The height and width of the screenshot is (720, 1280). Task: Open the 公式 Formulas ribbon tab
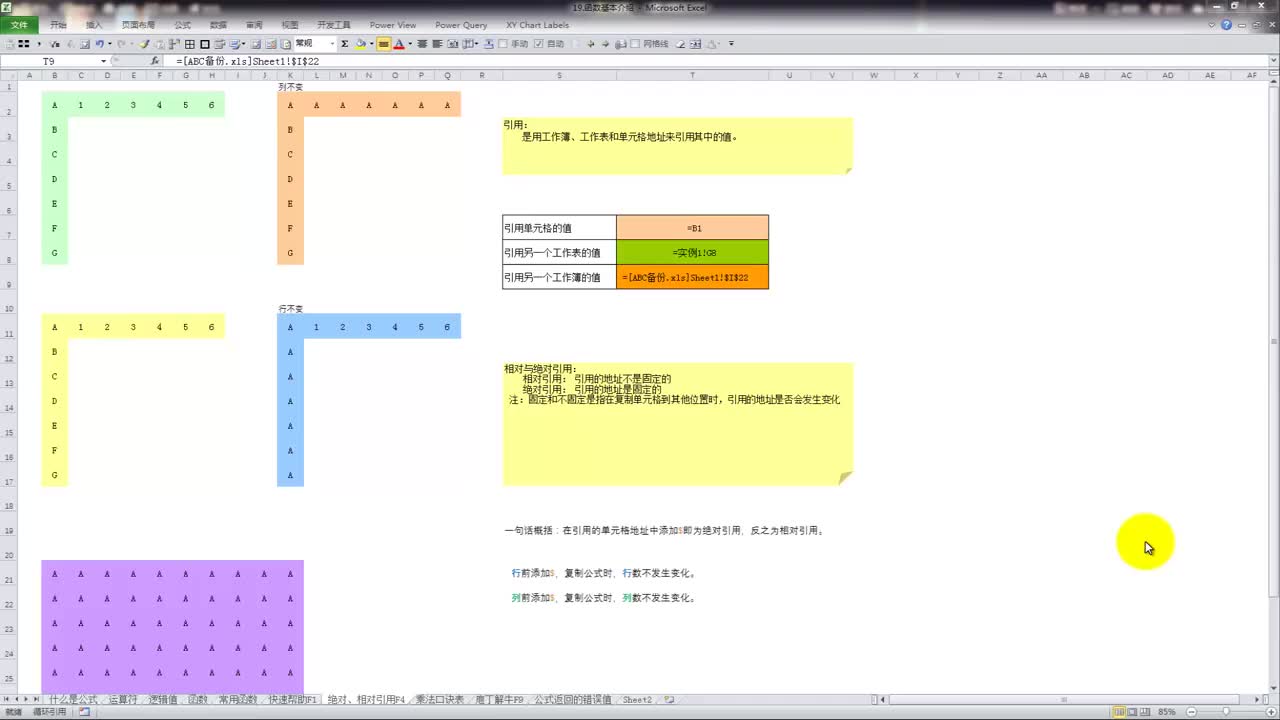[x=182, y=25]
